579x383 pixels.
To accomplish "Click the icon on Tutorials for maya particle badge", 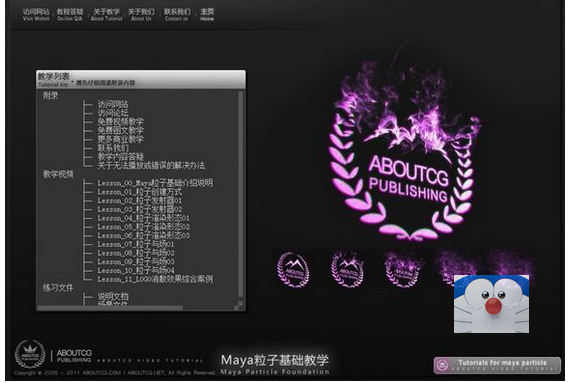I will tap(442, 365).
